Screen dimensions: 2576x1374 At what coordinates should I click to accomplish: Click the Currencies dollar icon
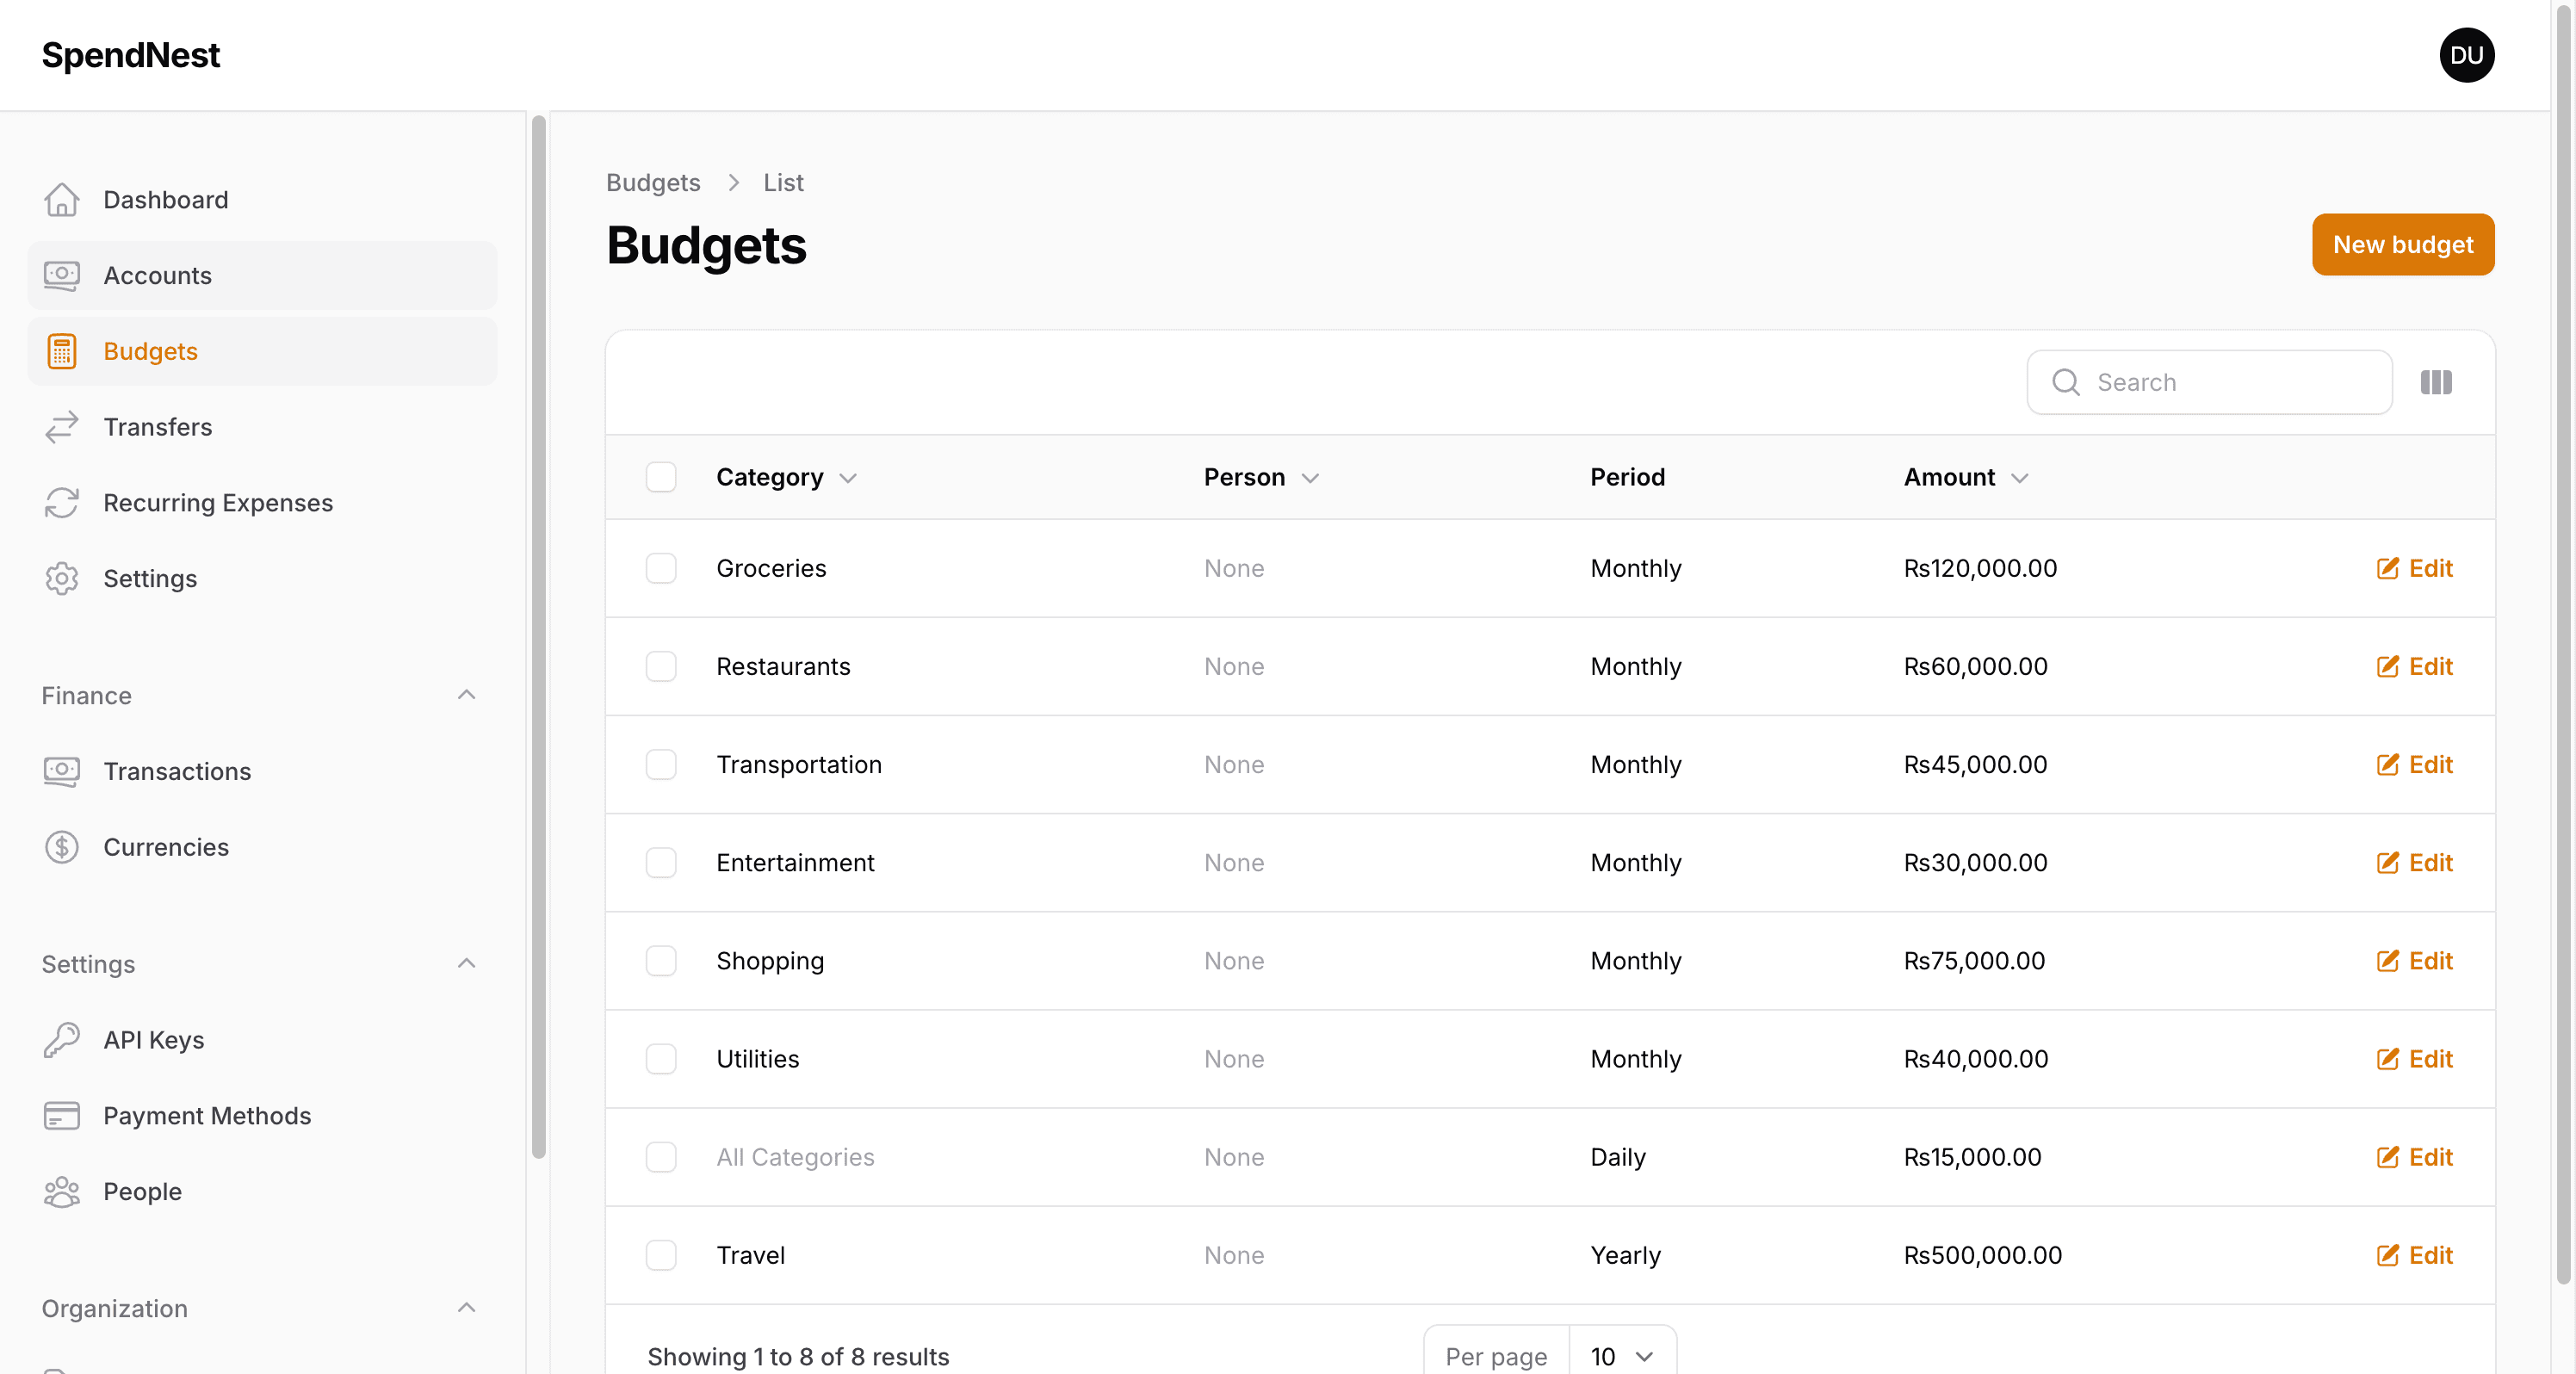[62, 848]
